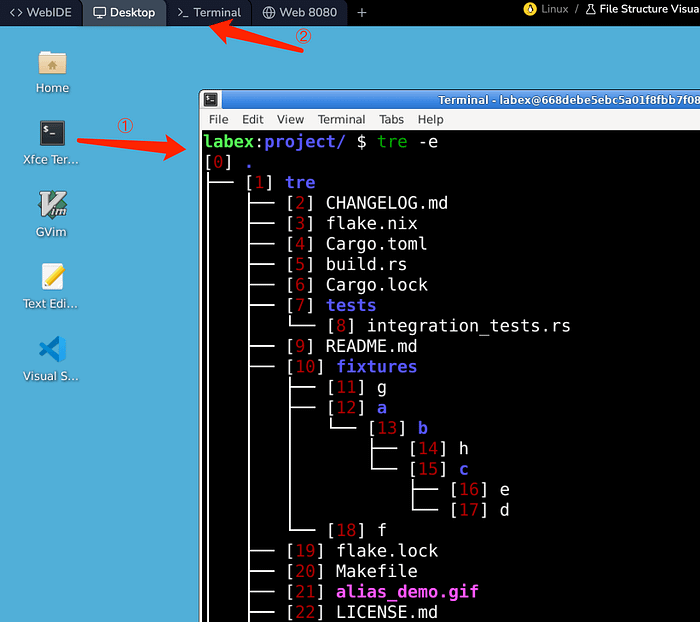This screenshot has width=700, height=622.
Task: Open the Terminal menu in menu bar
Action: 341,119
